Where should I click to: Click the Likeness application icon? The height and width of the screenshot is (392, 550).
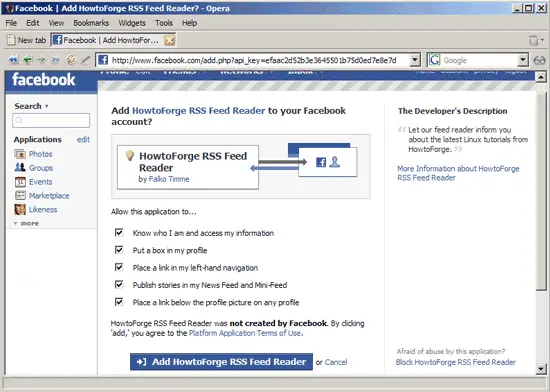(x=20, y=209)
